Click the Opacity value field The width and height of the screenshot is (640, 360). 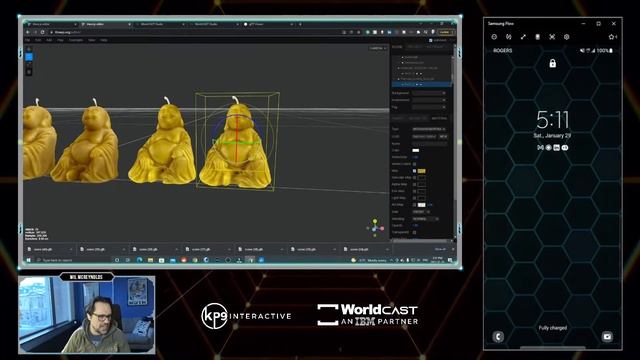(416, 225)
